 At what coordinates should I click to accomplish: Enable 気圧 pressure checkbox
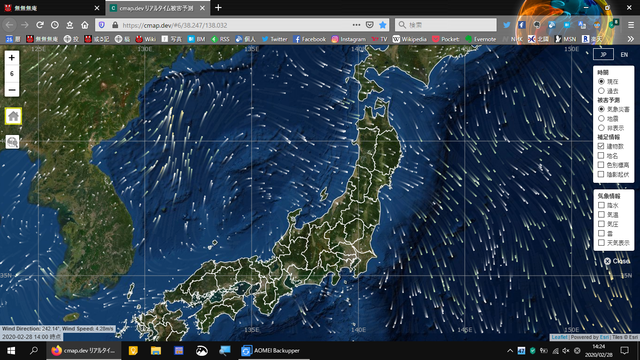pyautogui.click(x=601, y=224)
